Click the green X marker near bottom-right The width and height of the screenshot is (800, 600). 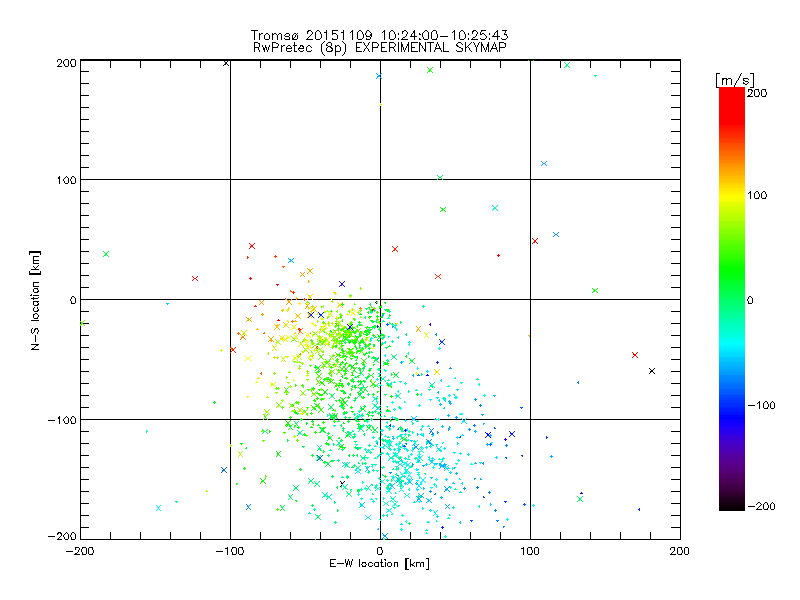tap(580, 498)
